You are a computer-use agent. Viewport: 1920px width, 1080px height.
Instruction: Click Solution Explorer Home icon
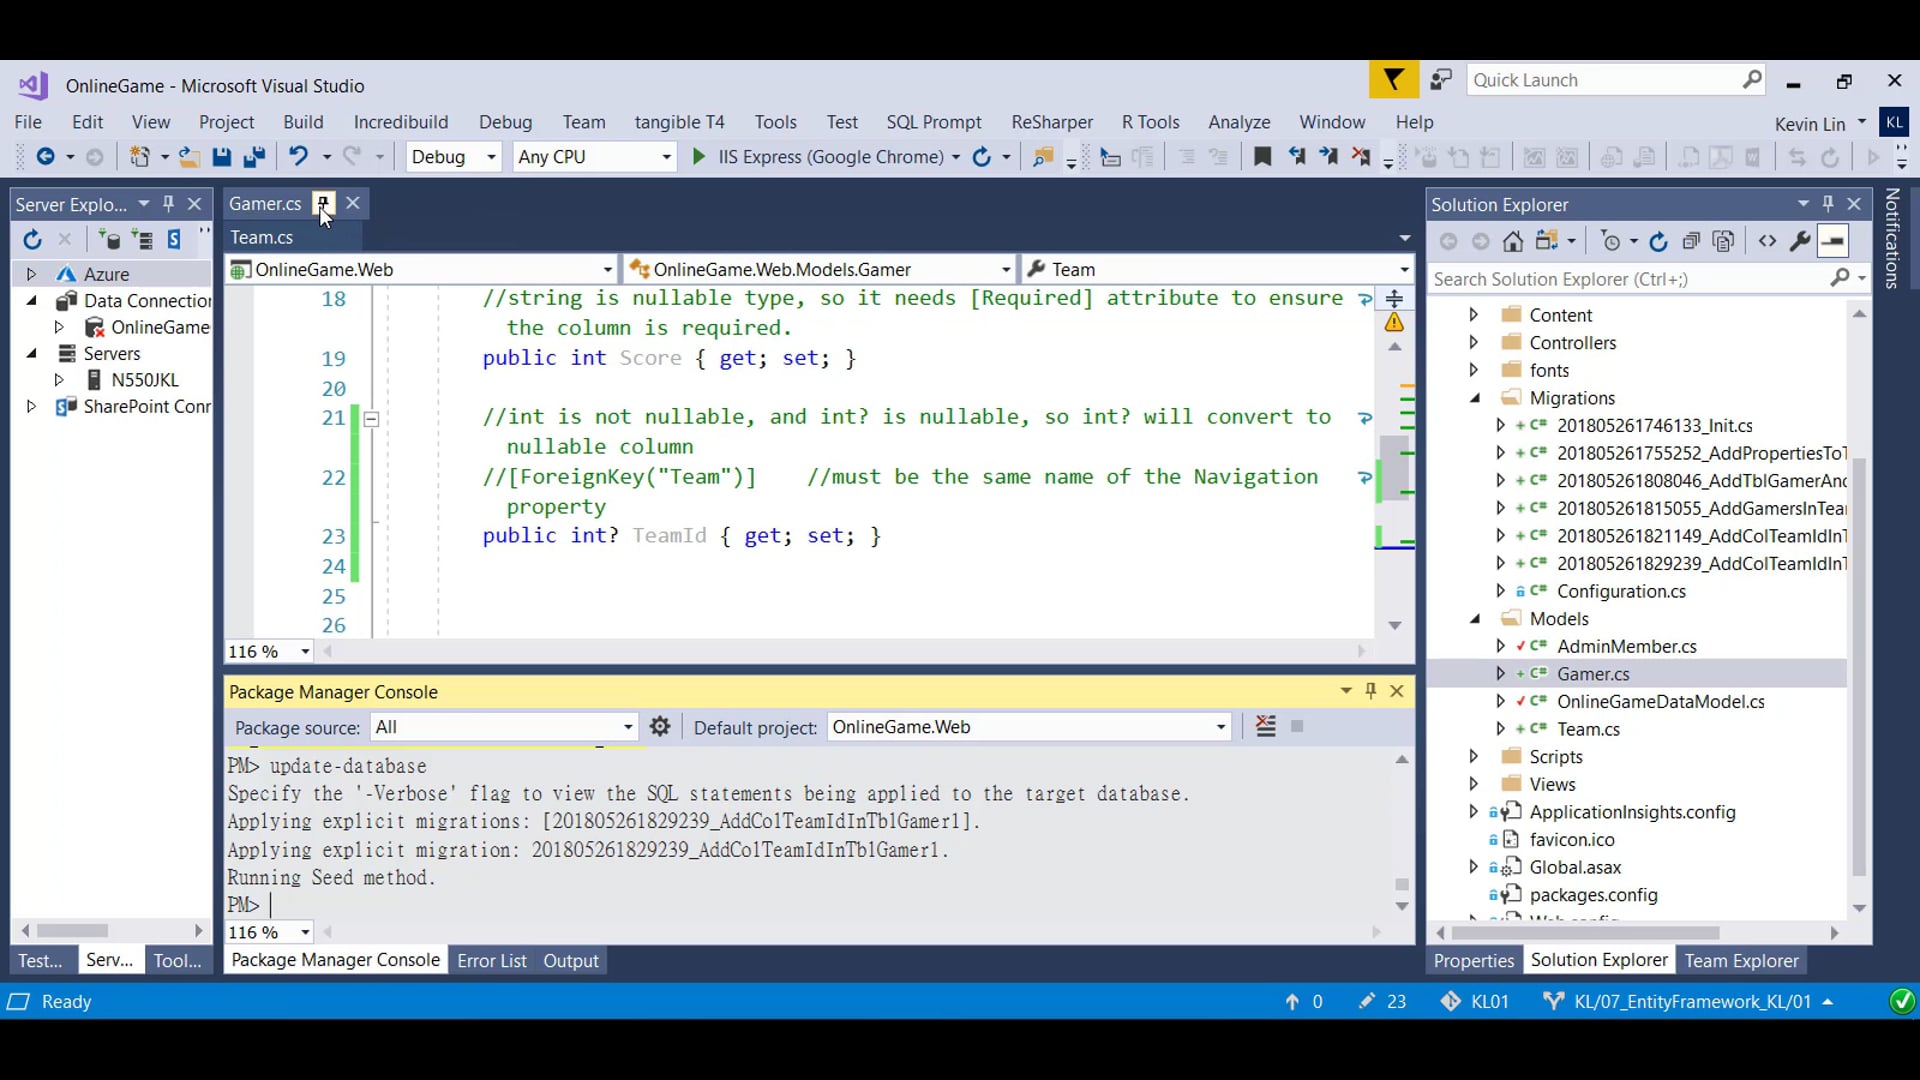[x=1513, y=241]
